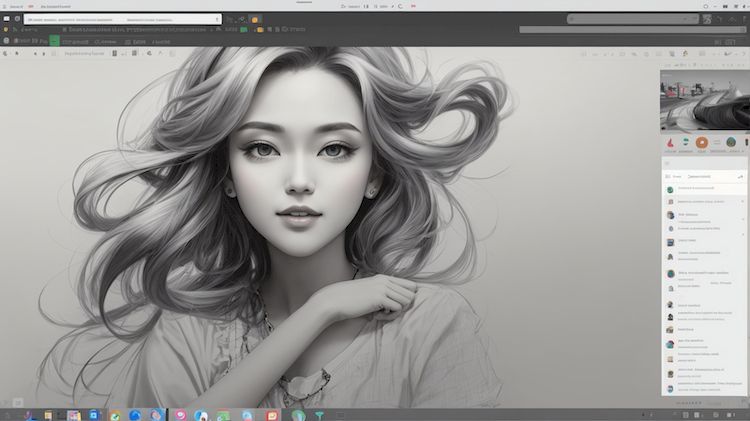750x421 pixels.
Task: Click the green square button in the dark toolbar
Action: point(55,41)
